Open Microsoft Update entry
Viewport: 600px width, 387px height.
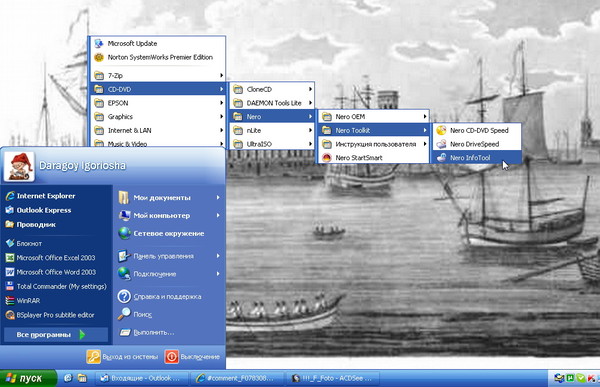[157, 43]
